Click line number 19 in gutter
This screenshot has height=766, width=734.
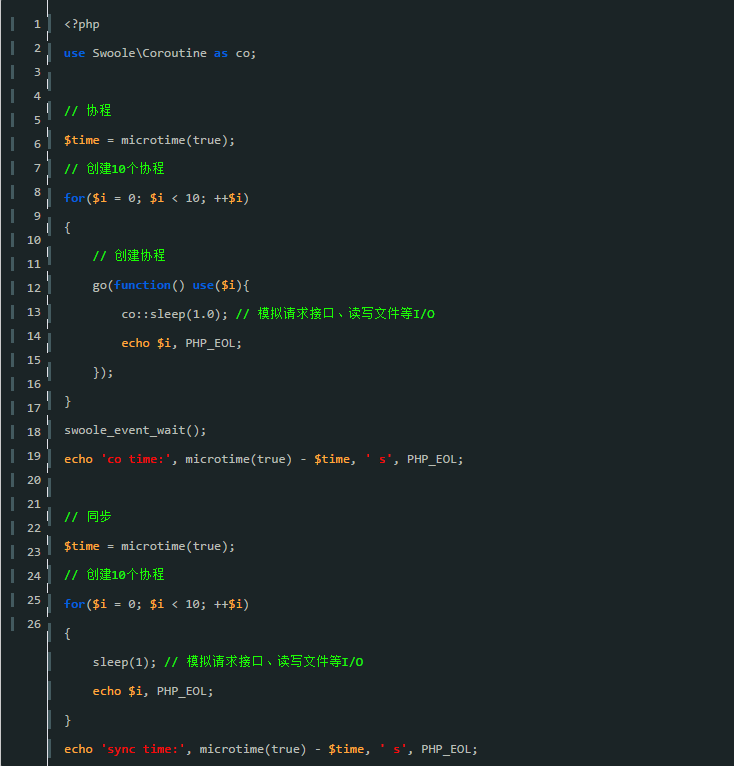(34, 456)
